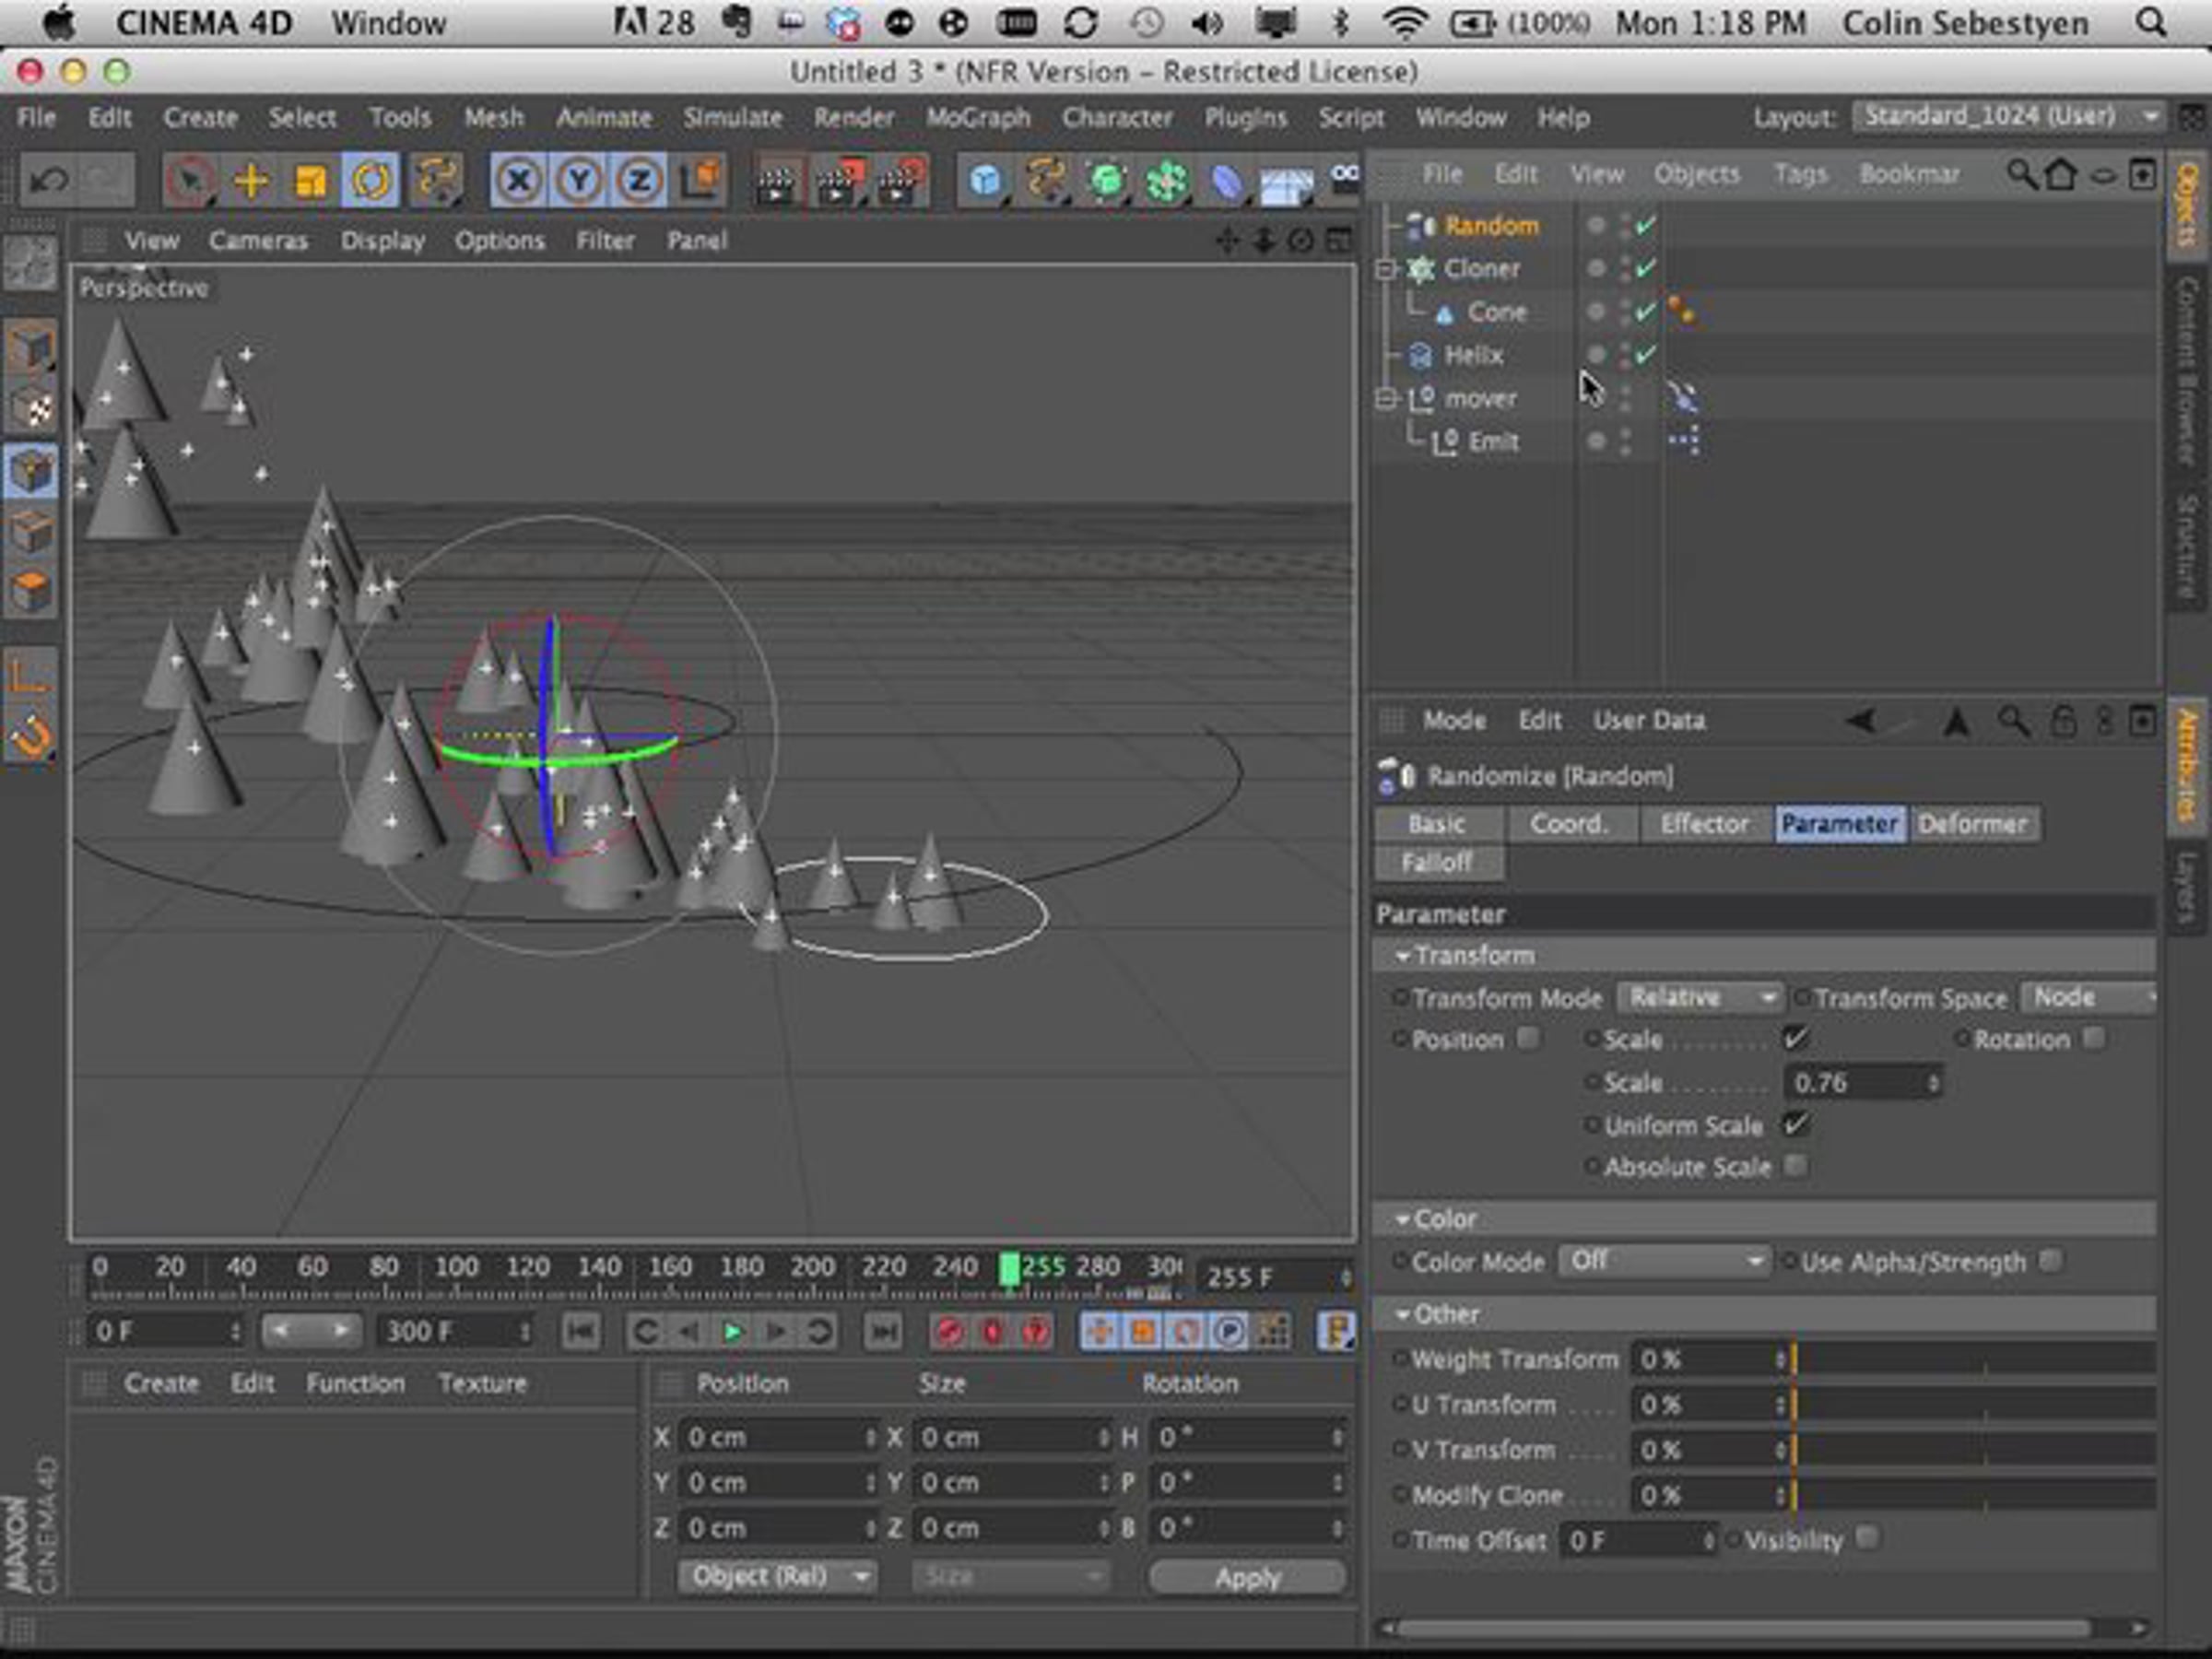The height and width of the screenshot is (1659, 2212).
Task: Open the Color Mode dropdown
Action: [1665, 1261]
